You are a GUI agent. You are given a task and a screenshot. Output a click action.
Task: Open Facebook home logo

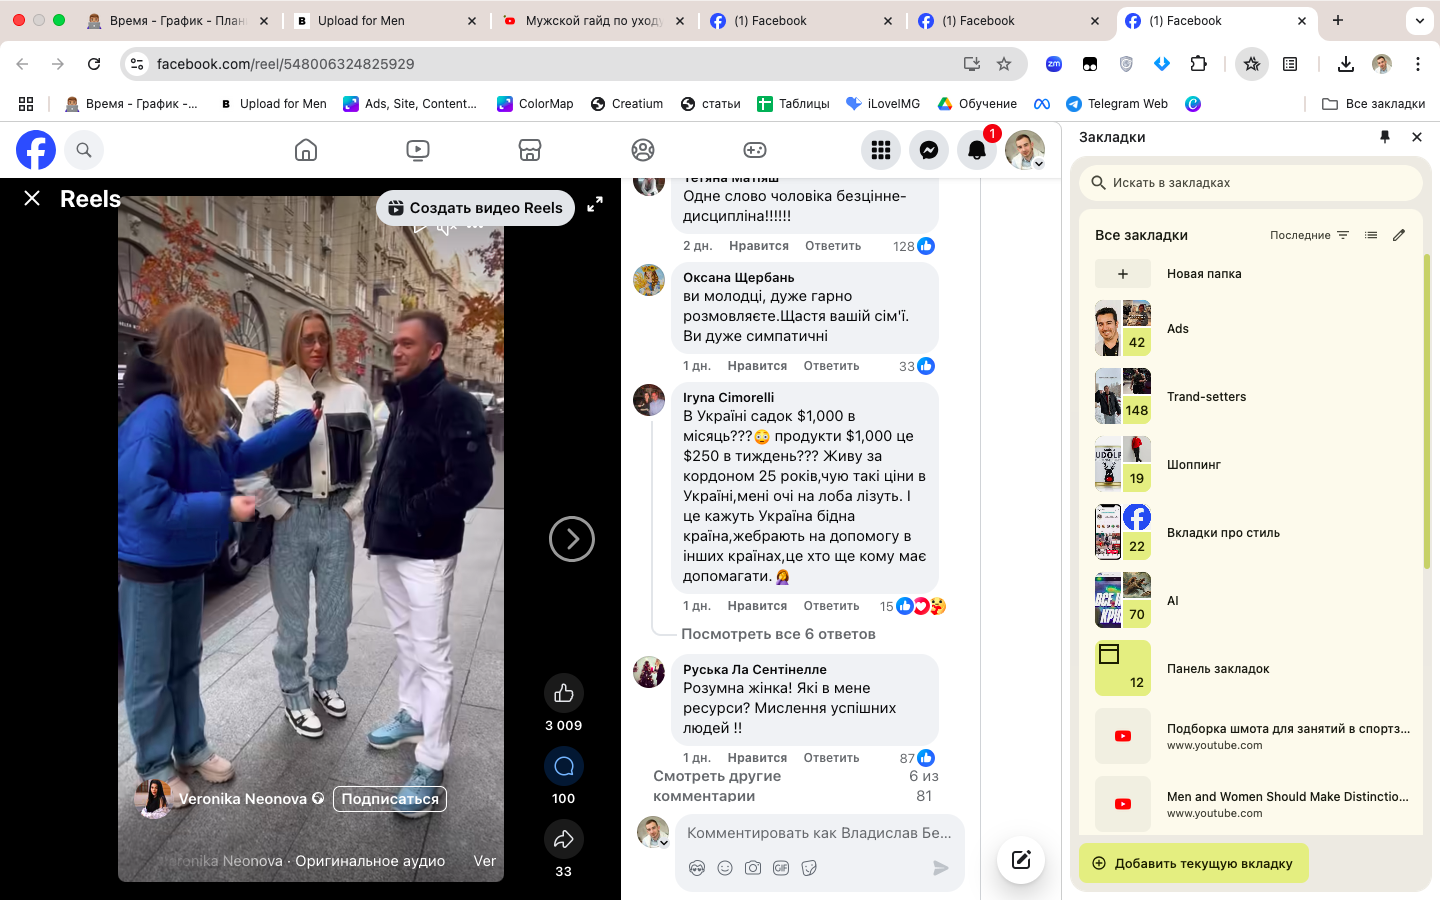pyautogui.click(x=36, y=150)
